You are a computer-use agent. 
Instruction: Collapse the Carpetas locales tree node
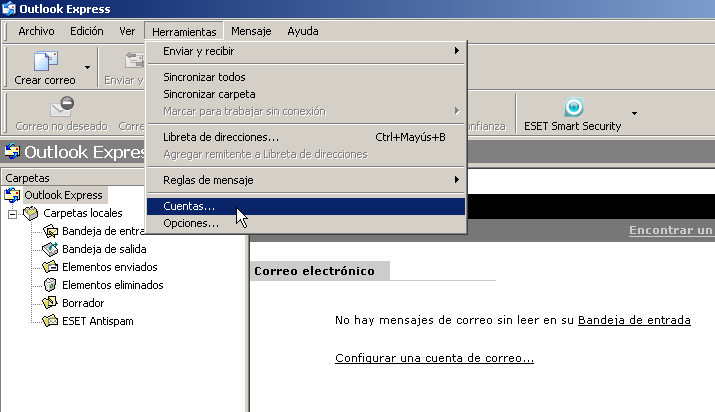click(12, 214)
